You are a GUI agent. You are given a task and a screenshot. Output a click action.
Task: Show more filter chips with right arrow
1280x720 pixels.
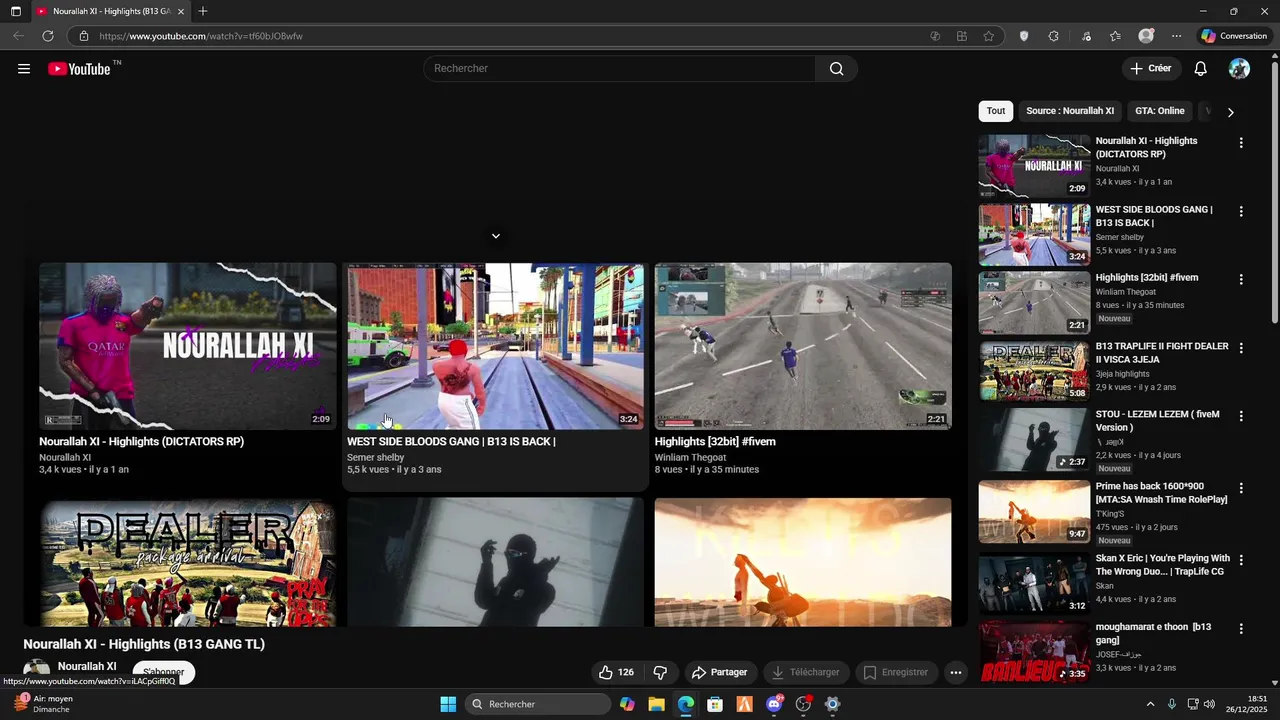1230,112
